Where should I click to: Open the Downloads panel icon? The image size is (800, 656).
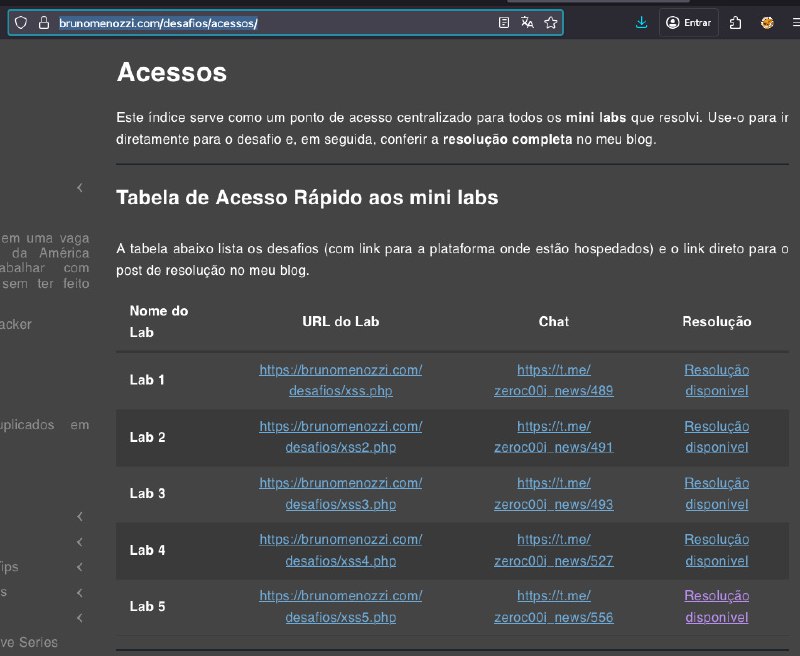[641, 22]
